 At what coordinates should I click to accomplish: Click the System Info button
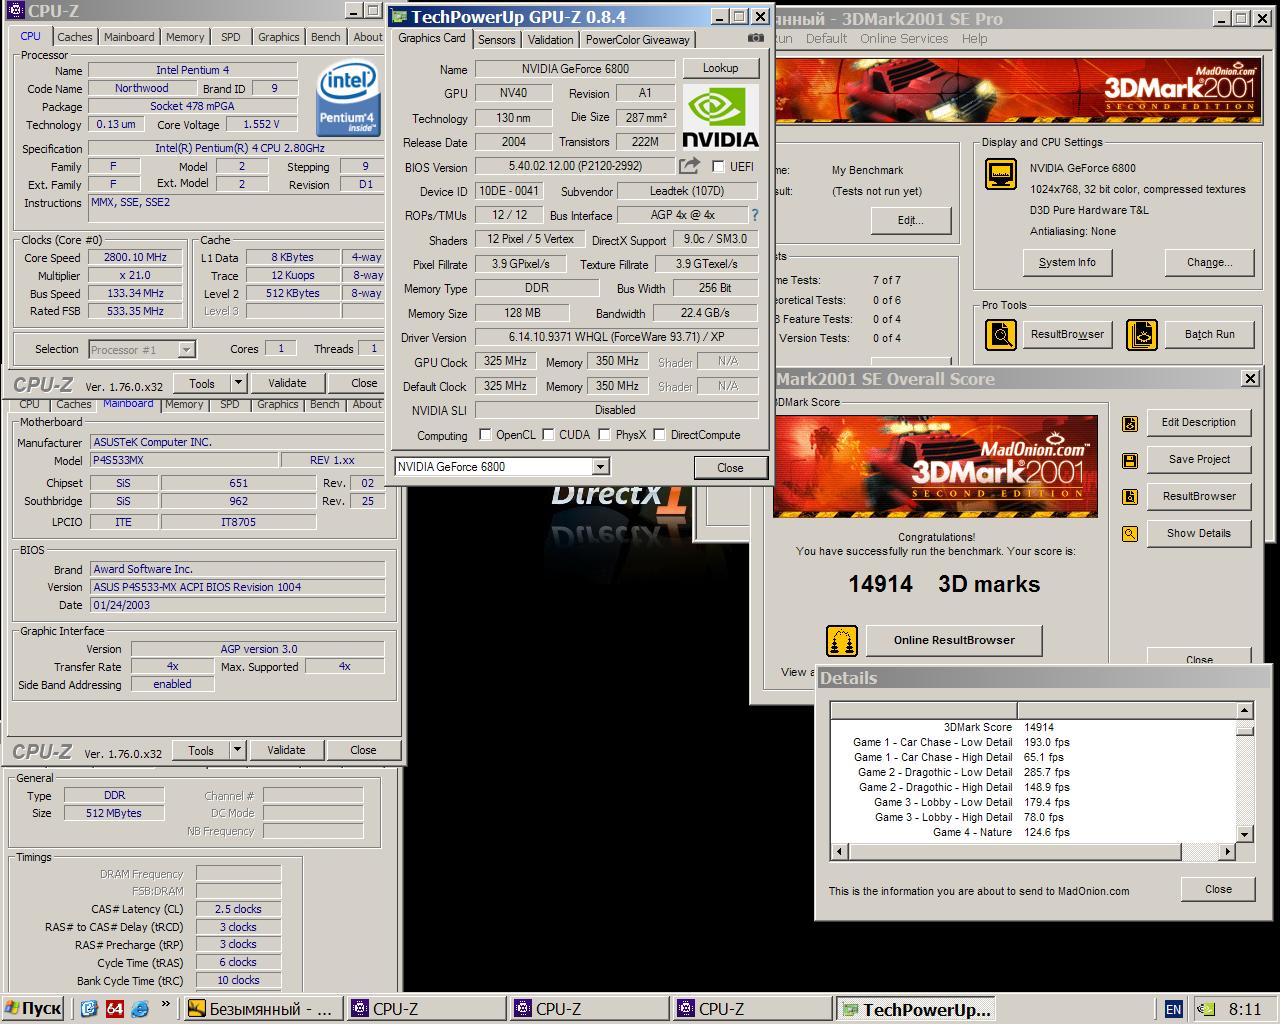pos(1067,262)
